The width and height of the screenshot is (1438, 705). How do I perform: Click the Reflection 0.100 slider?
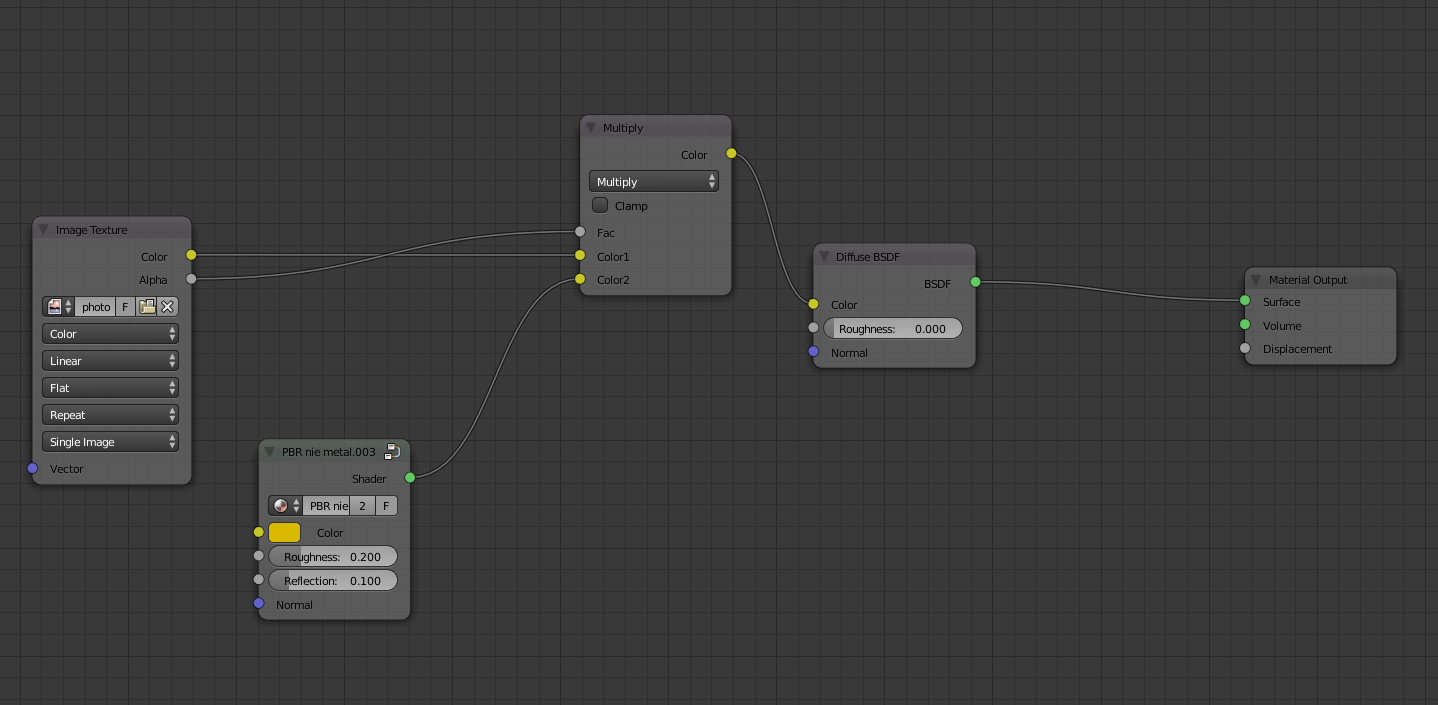pos(333,580)
